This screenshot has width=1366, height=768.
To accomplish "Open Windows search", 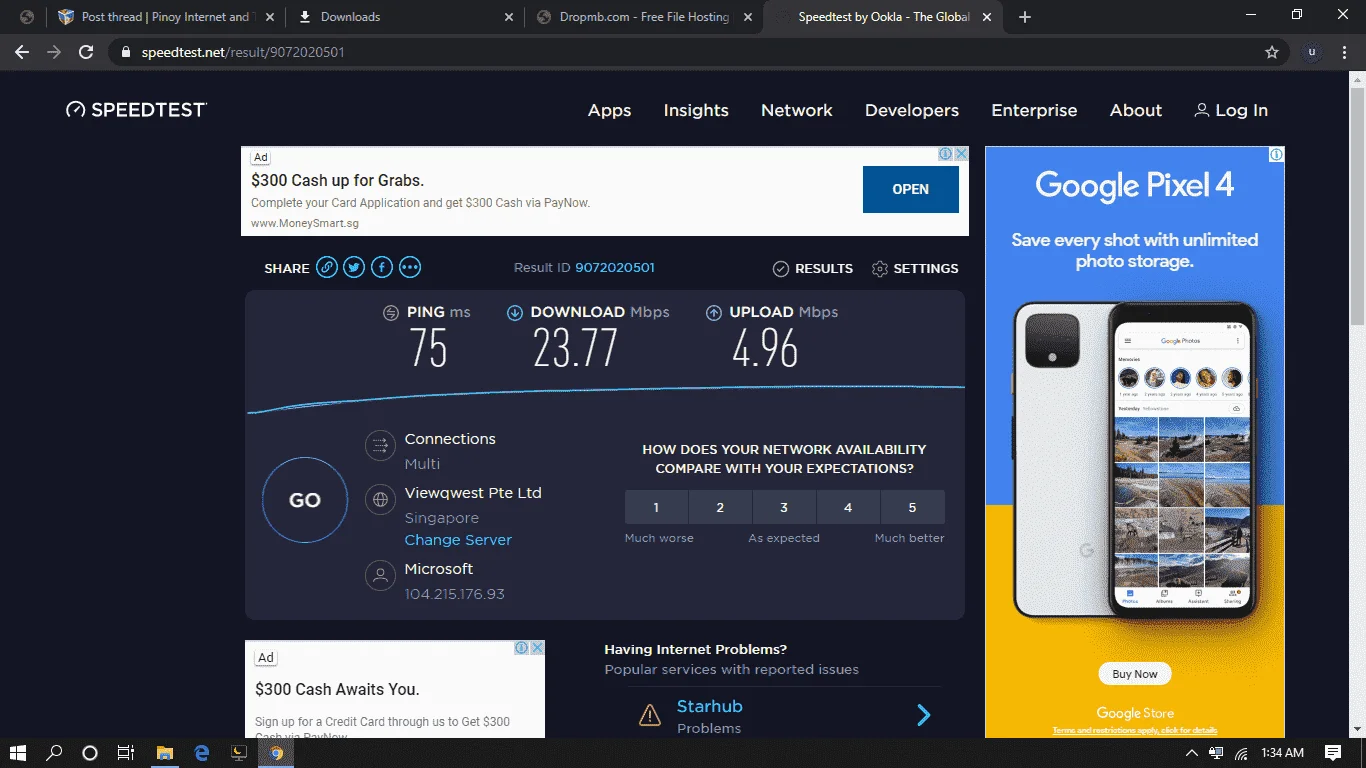I will point(55,753).
